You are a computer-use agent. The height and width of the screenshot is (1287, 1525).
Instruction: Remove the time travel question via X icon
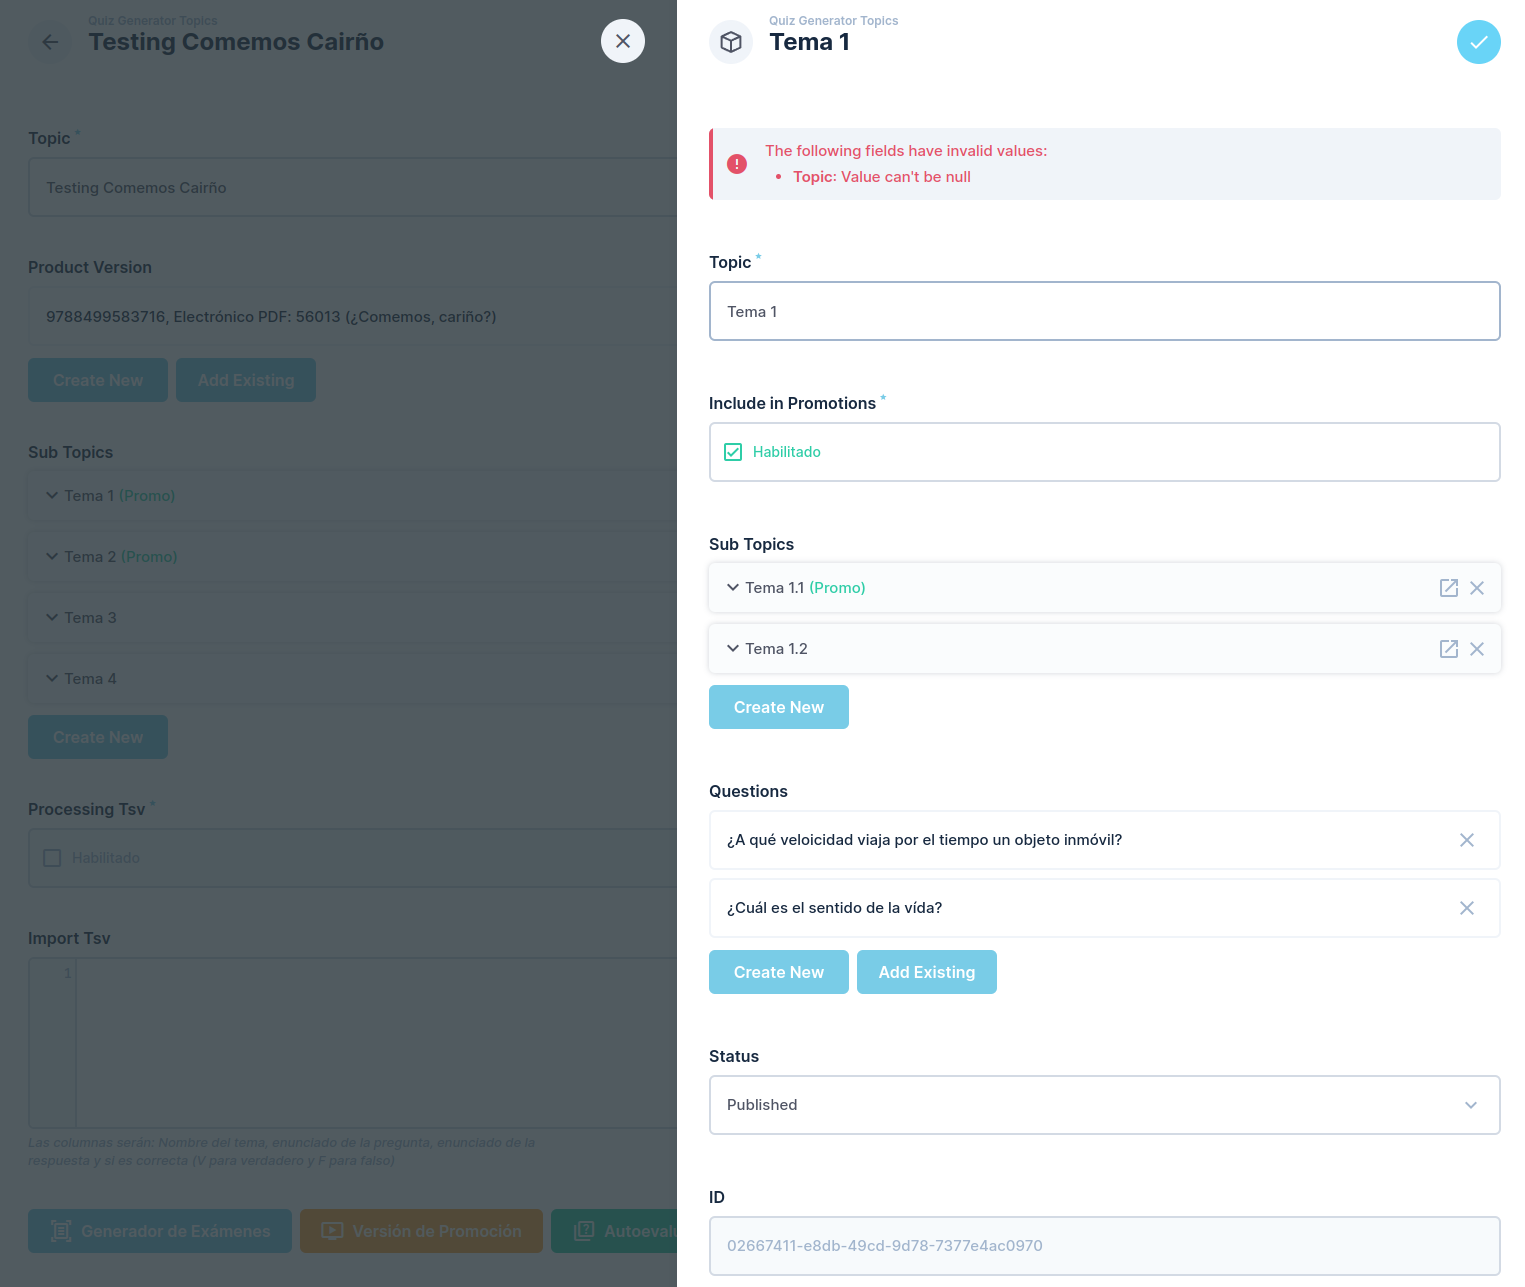tap(1467, 840)
